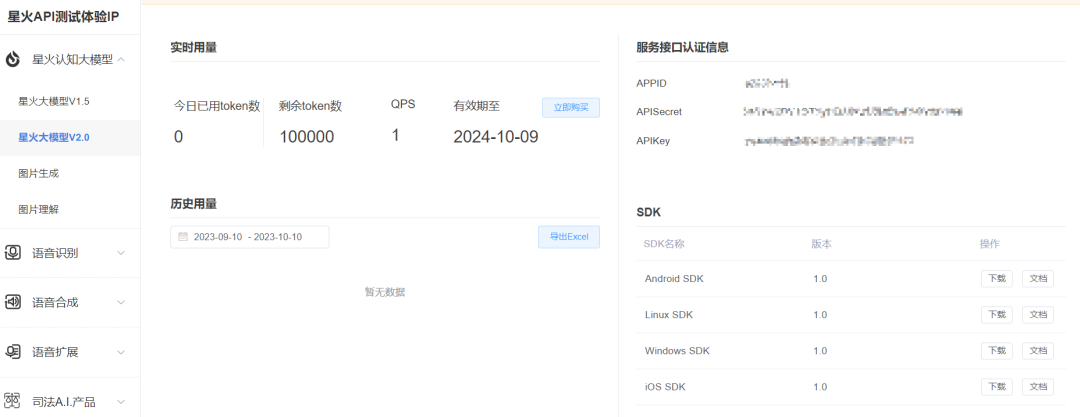Click the 语音合成 speaker icon
The width and height of the screenshot is (1080, 417).
(13, 303)
